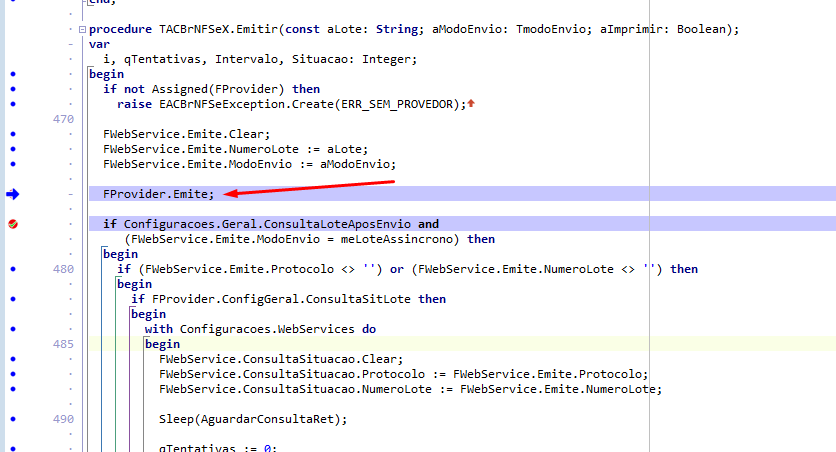
Task: Click gutter dot beside 'Emite.ModoEnvio := aModoEnvio'
Action: pyautogui.click(x=13, y=164)
